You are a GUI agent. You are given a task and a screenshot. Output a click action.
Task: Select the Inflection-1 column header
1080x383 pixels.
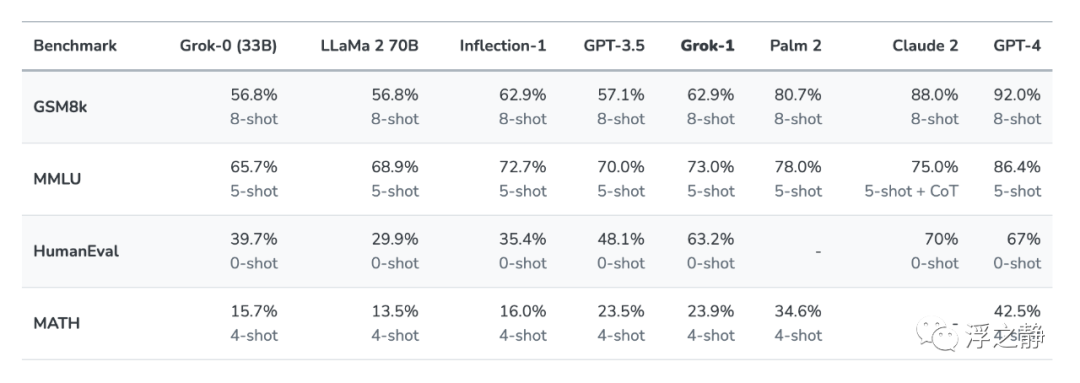(503, 46)
